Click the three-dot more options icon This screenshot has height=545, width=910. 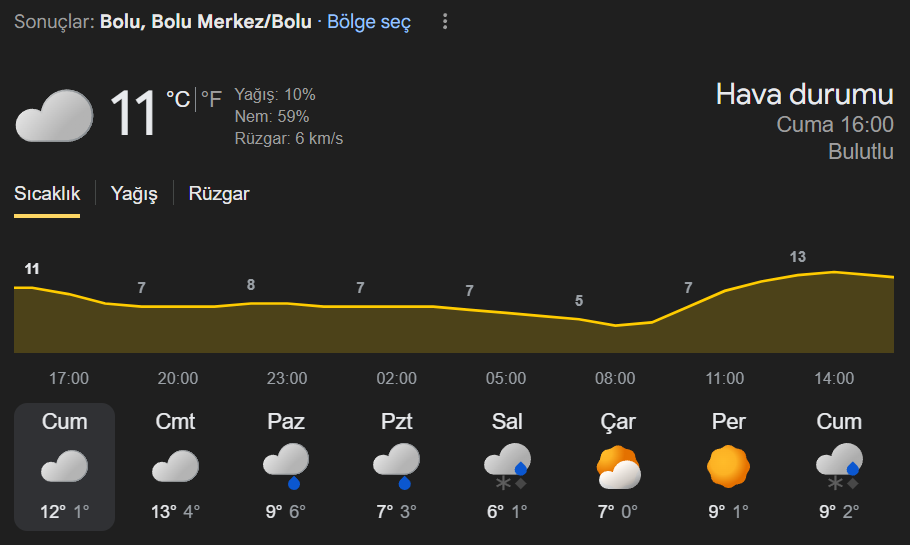[445, 22]
